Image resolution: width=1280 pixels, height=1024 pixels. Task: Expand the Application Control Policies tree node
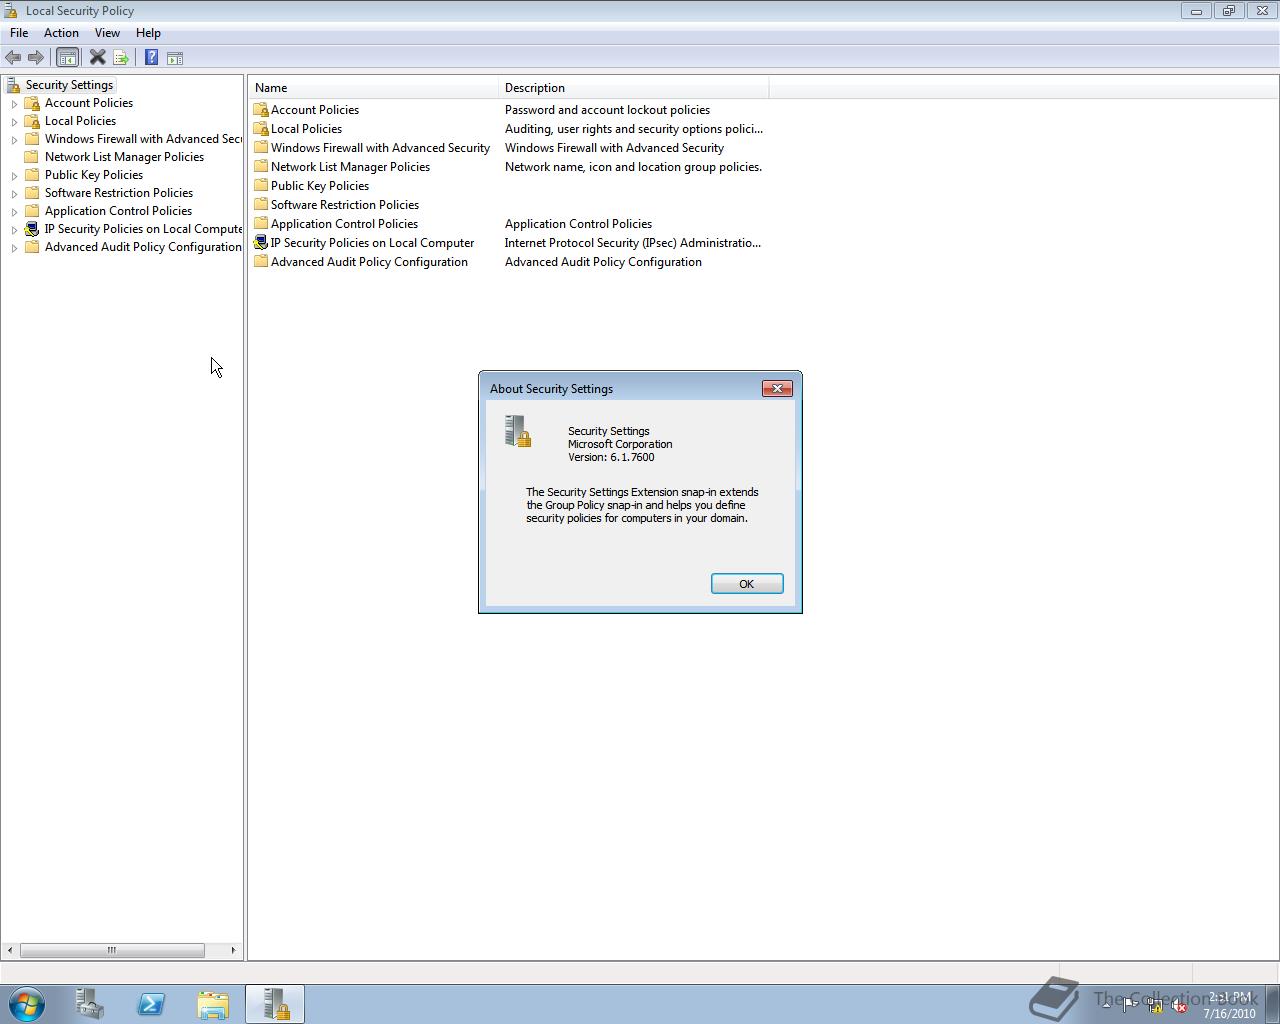[x=14, y=212]
